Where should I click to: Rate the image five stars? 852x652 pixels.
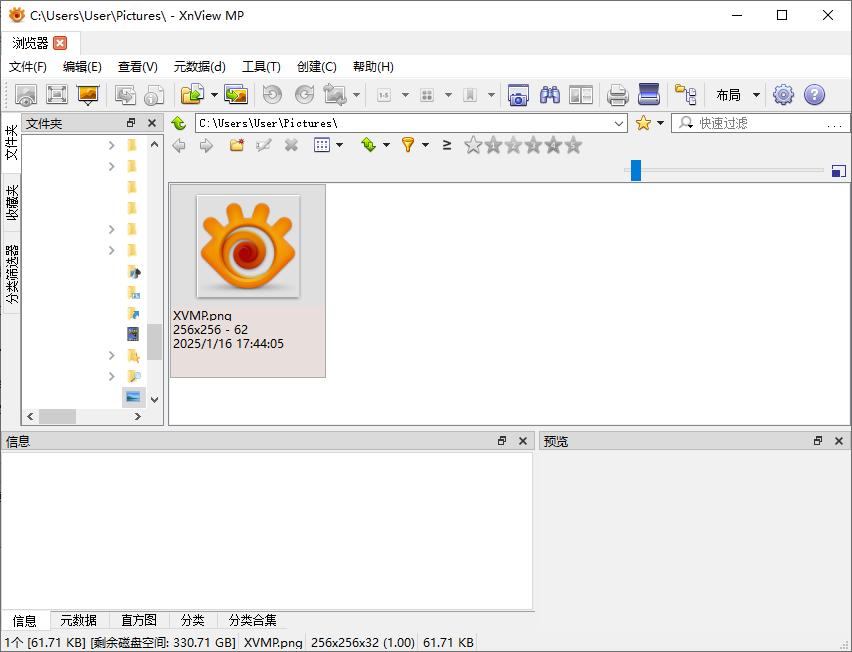coord(572,145)
